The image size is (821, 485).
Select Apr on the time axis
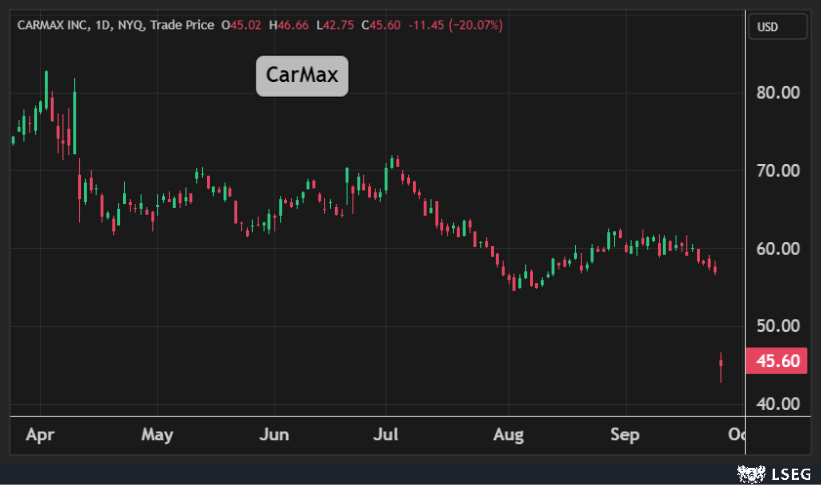click(x=41, y=435)
